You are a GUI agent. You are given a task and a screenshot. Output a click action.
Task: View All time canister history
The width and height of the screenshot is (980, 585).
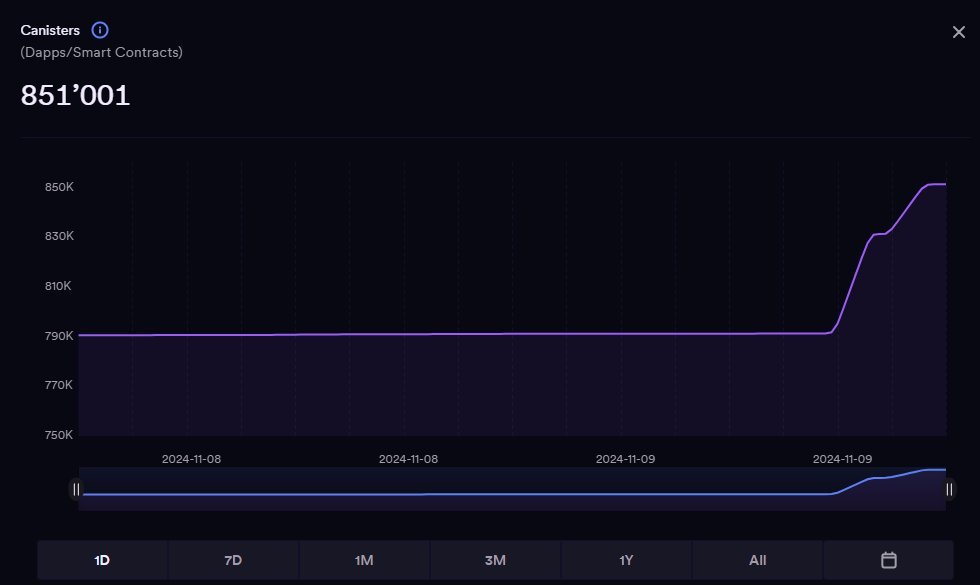[x=757, y=560]
